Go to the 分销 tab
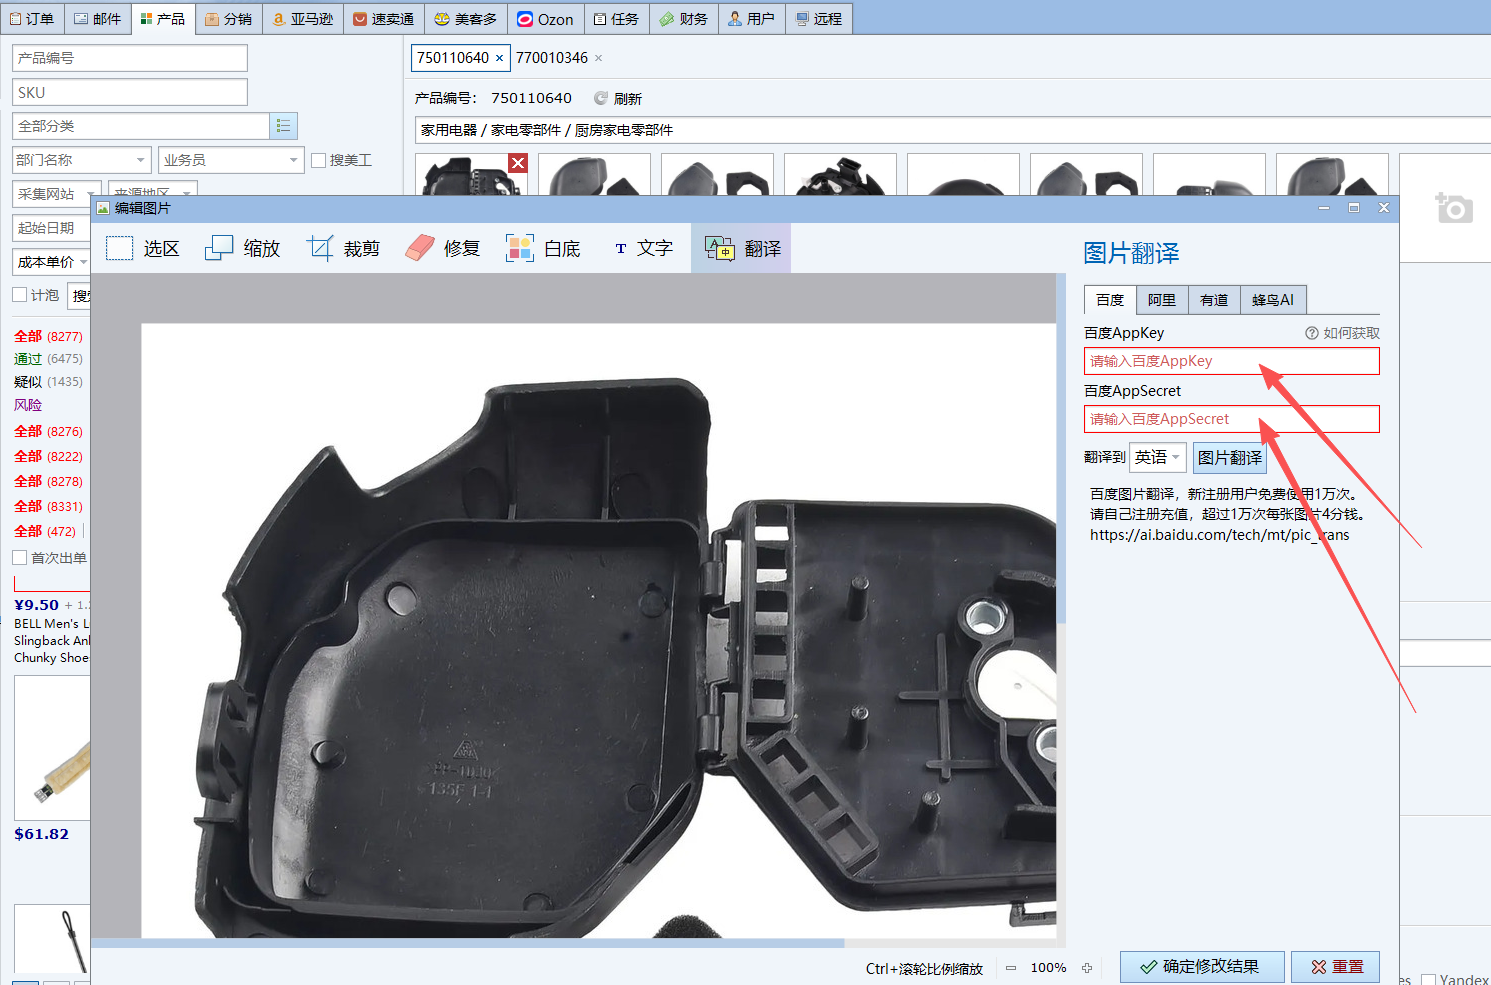 (x=229, y=19)
